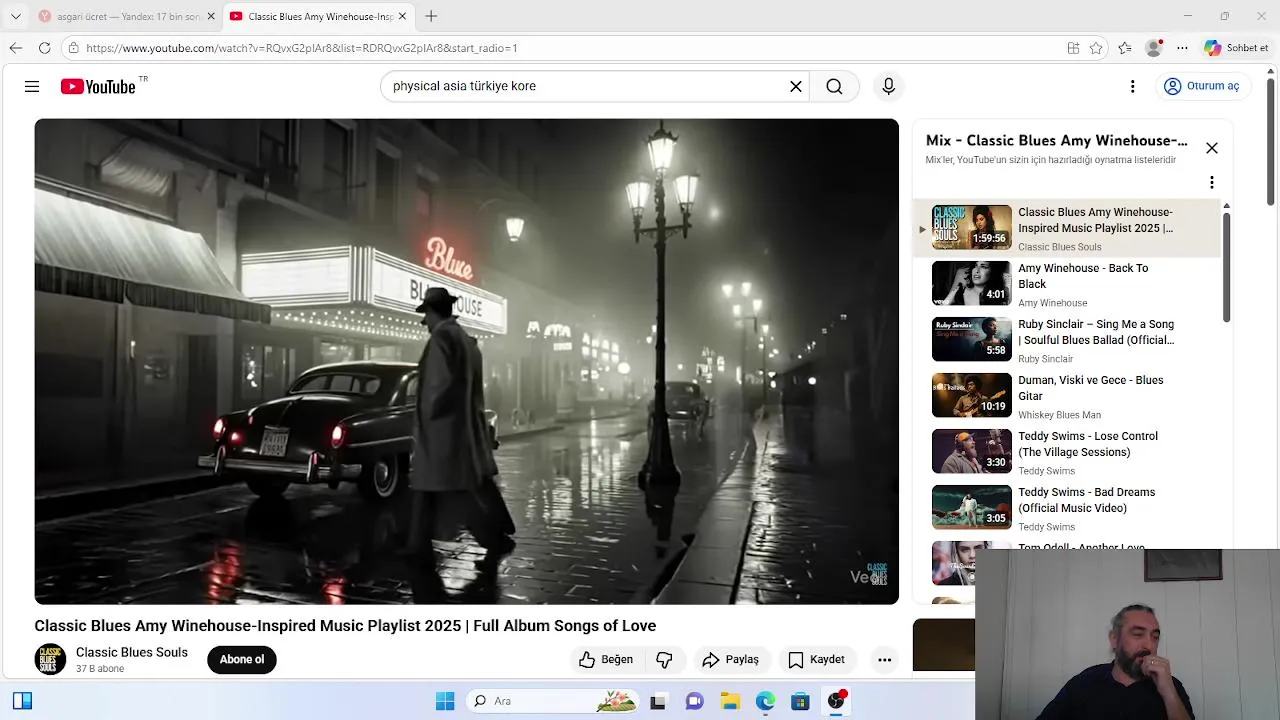Go back with the browser arrow
This screenshot has width=1280, height=720.
(16, 48)
